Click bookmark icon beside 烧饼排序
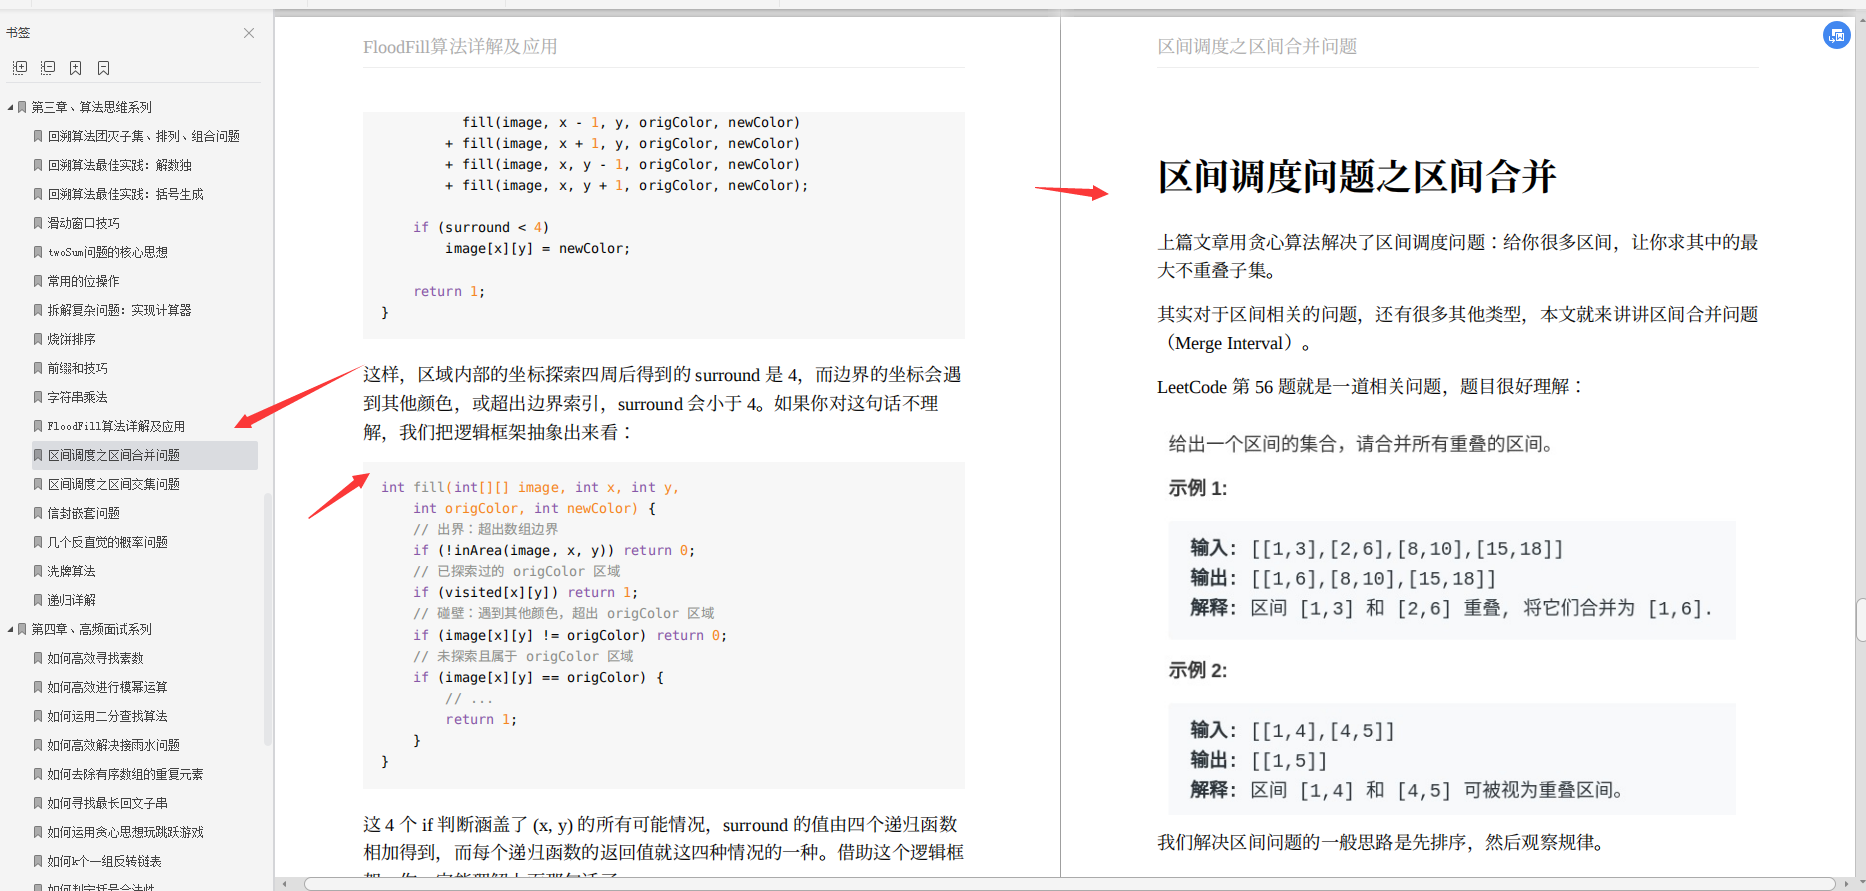 [38, 339]
